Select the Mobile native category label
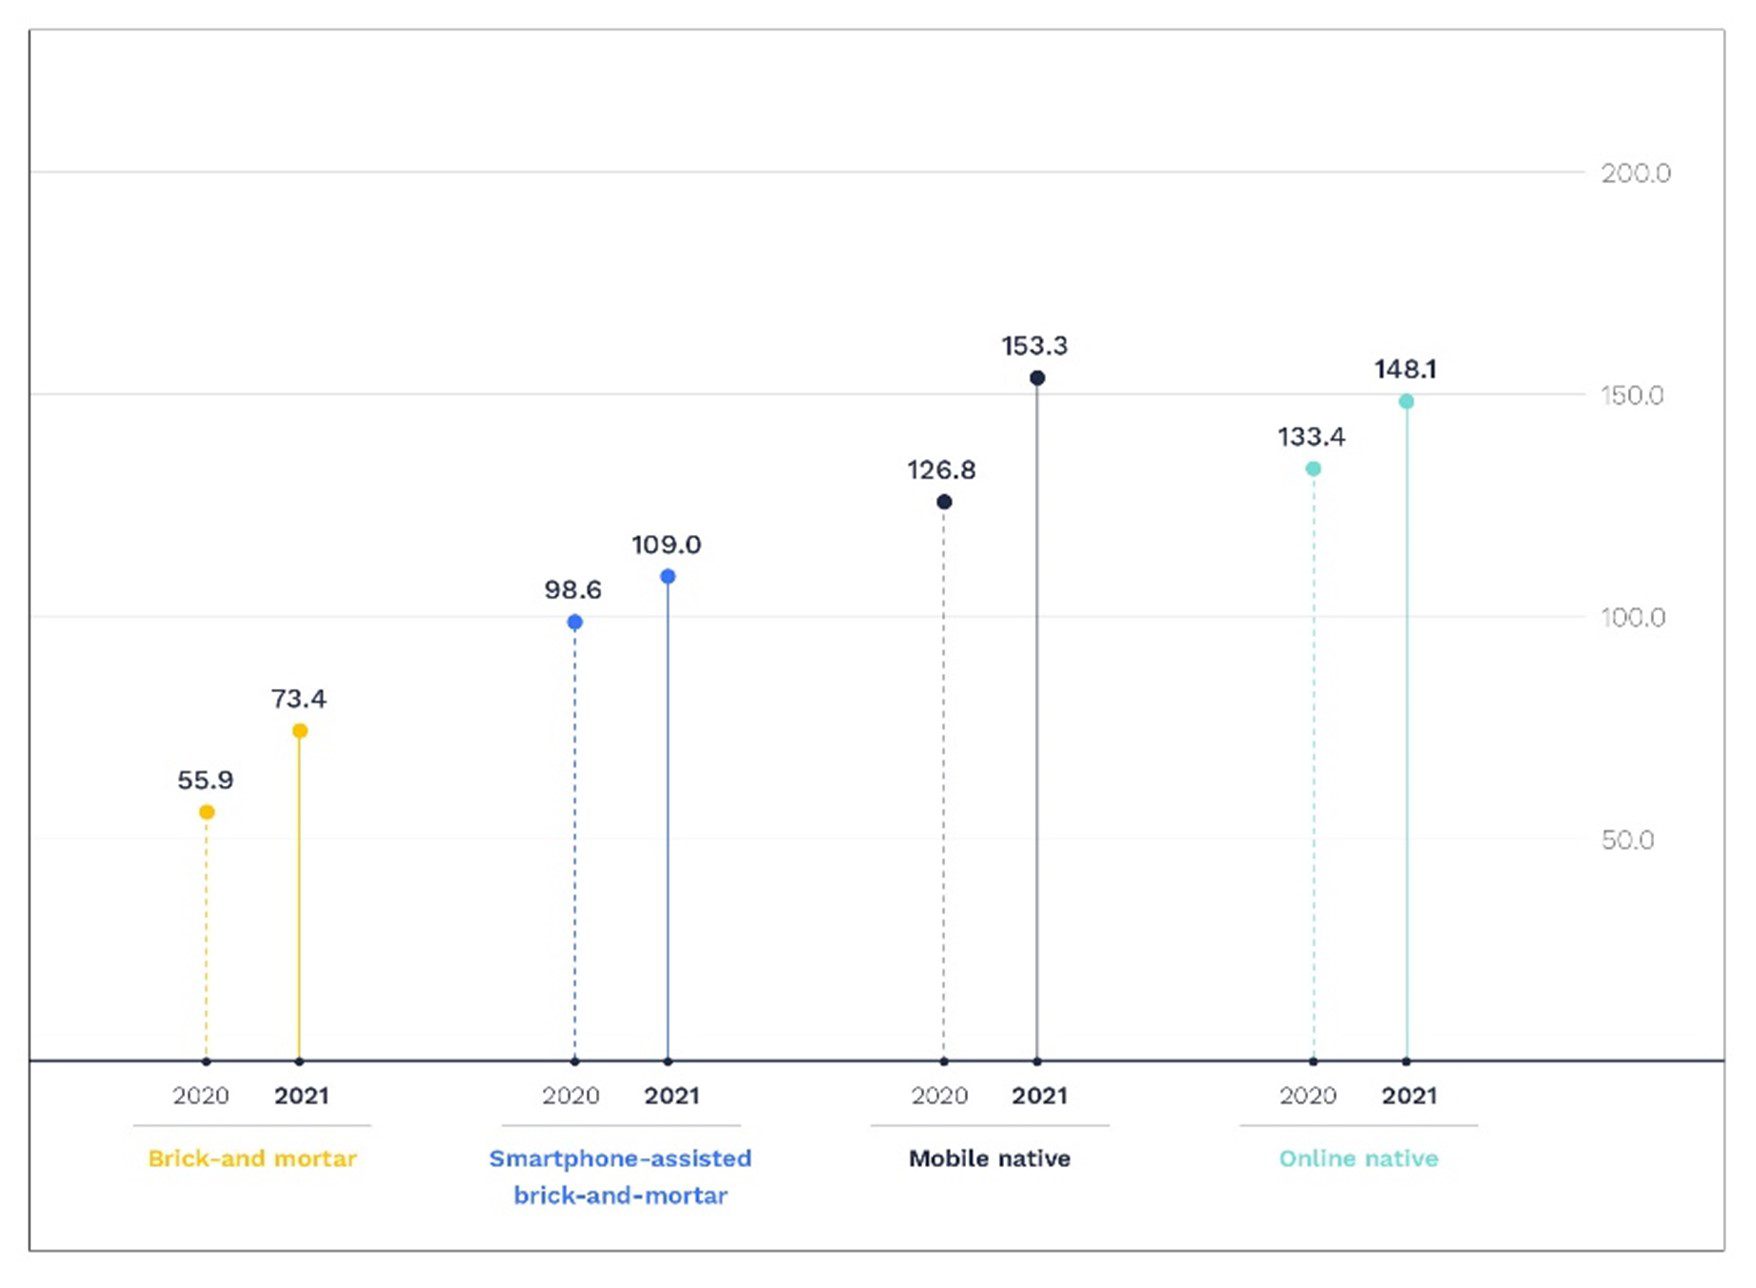 coord(989,1158)
